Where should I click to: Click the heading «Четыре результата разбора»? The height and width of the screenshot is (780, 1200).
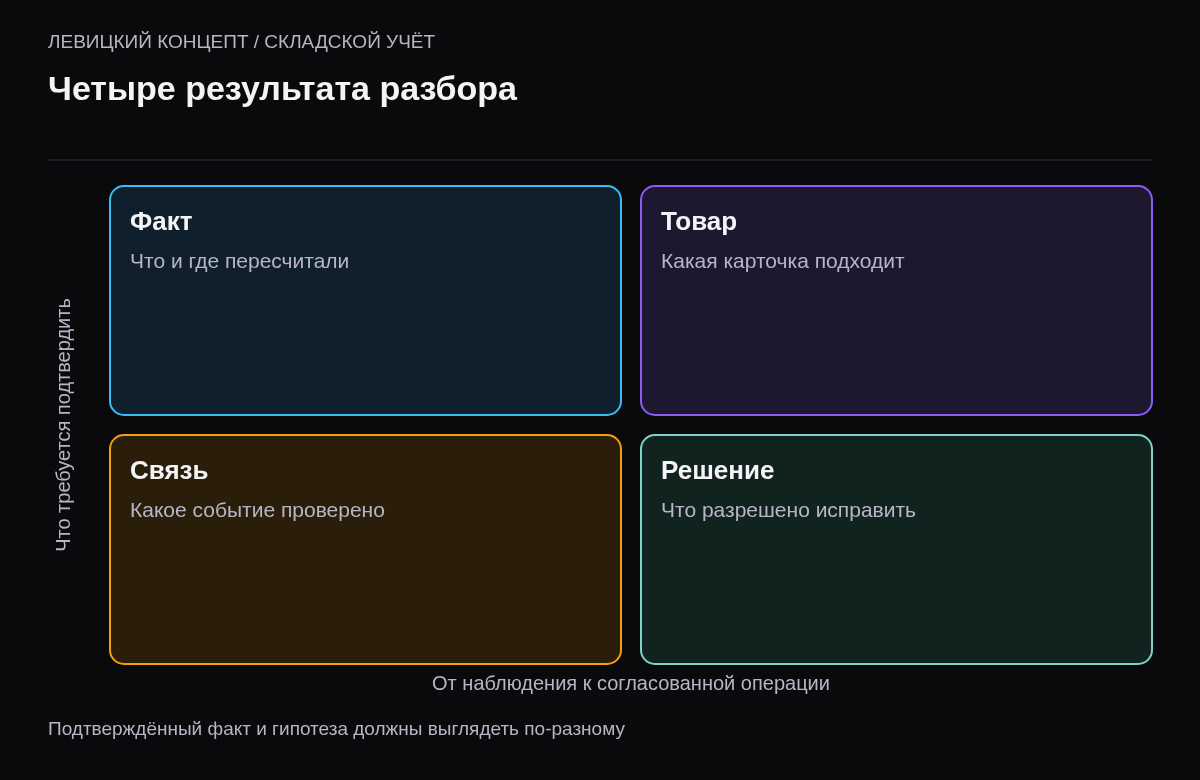(282, 89)
